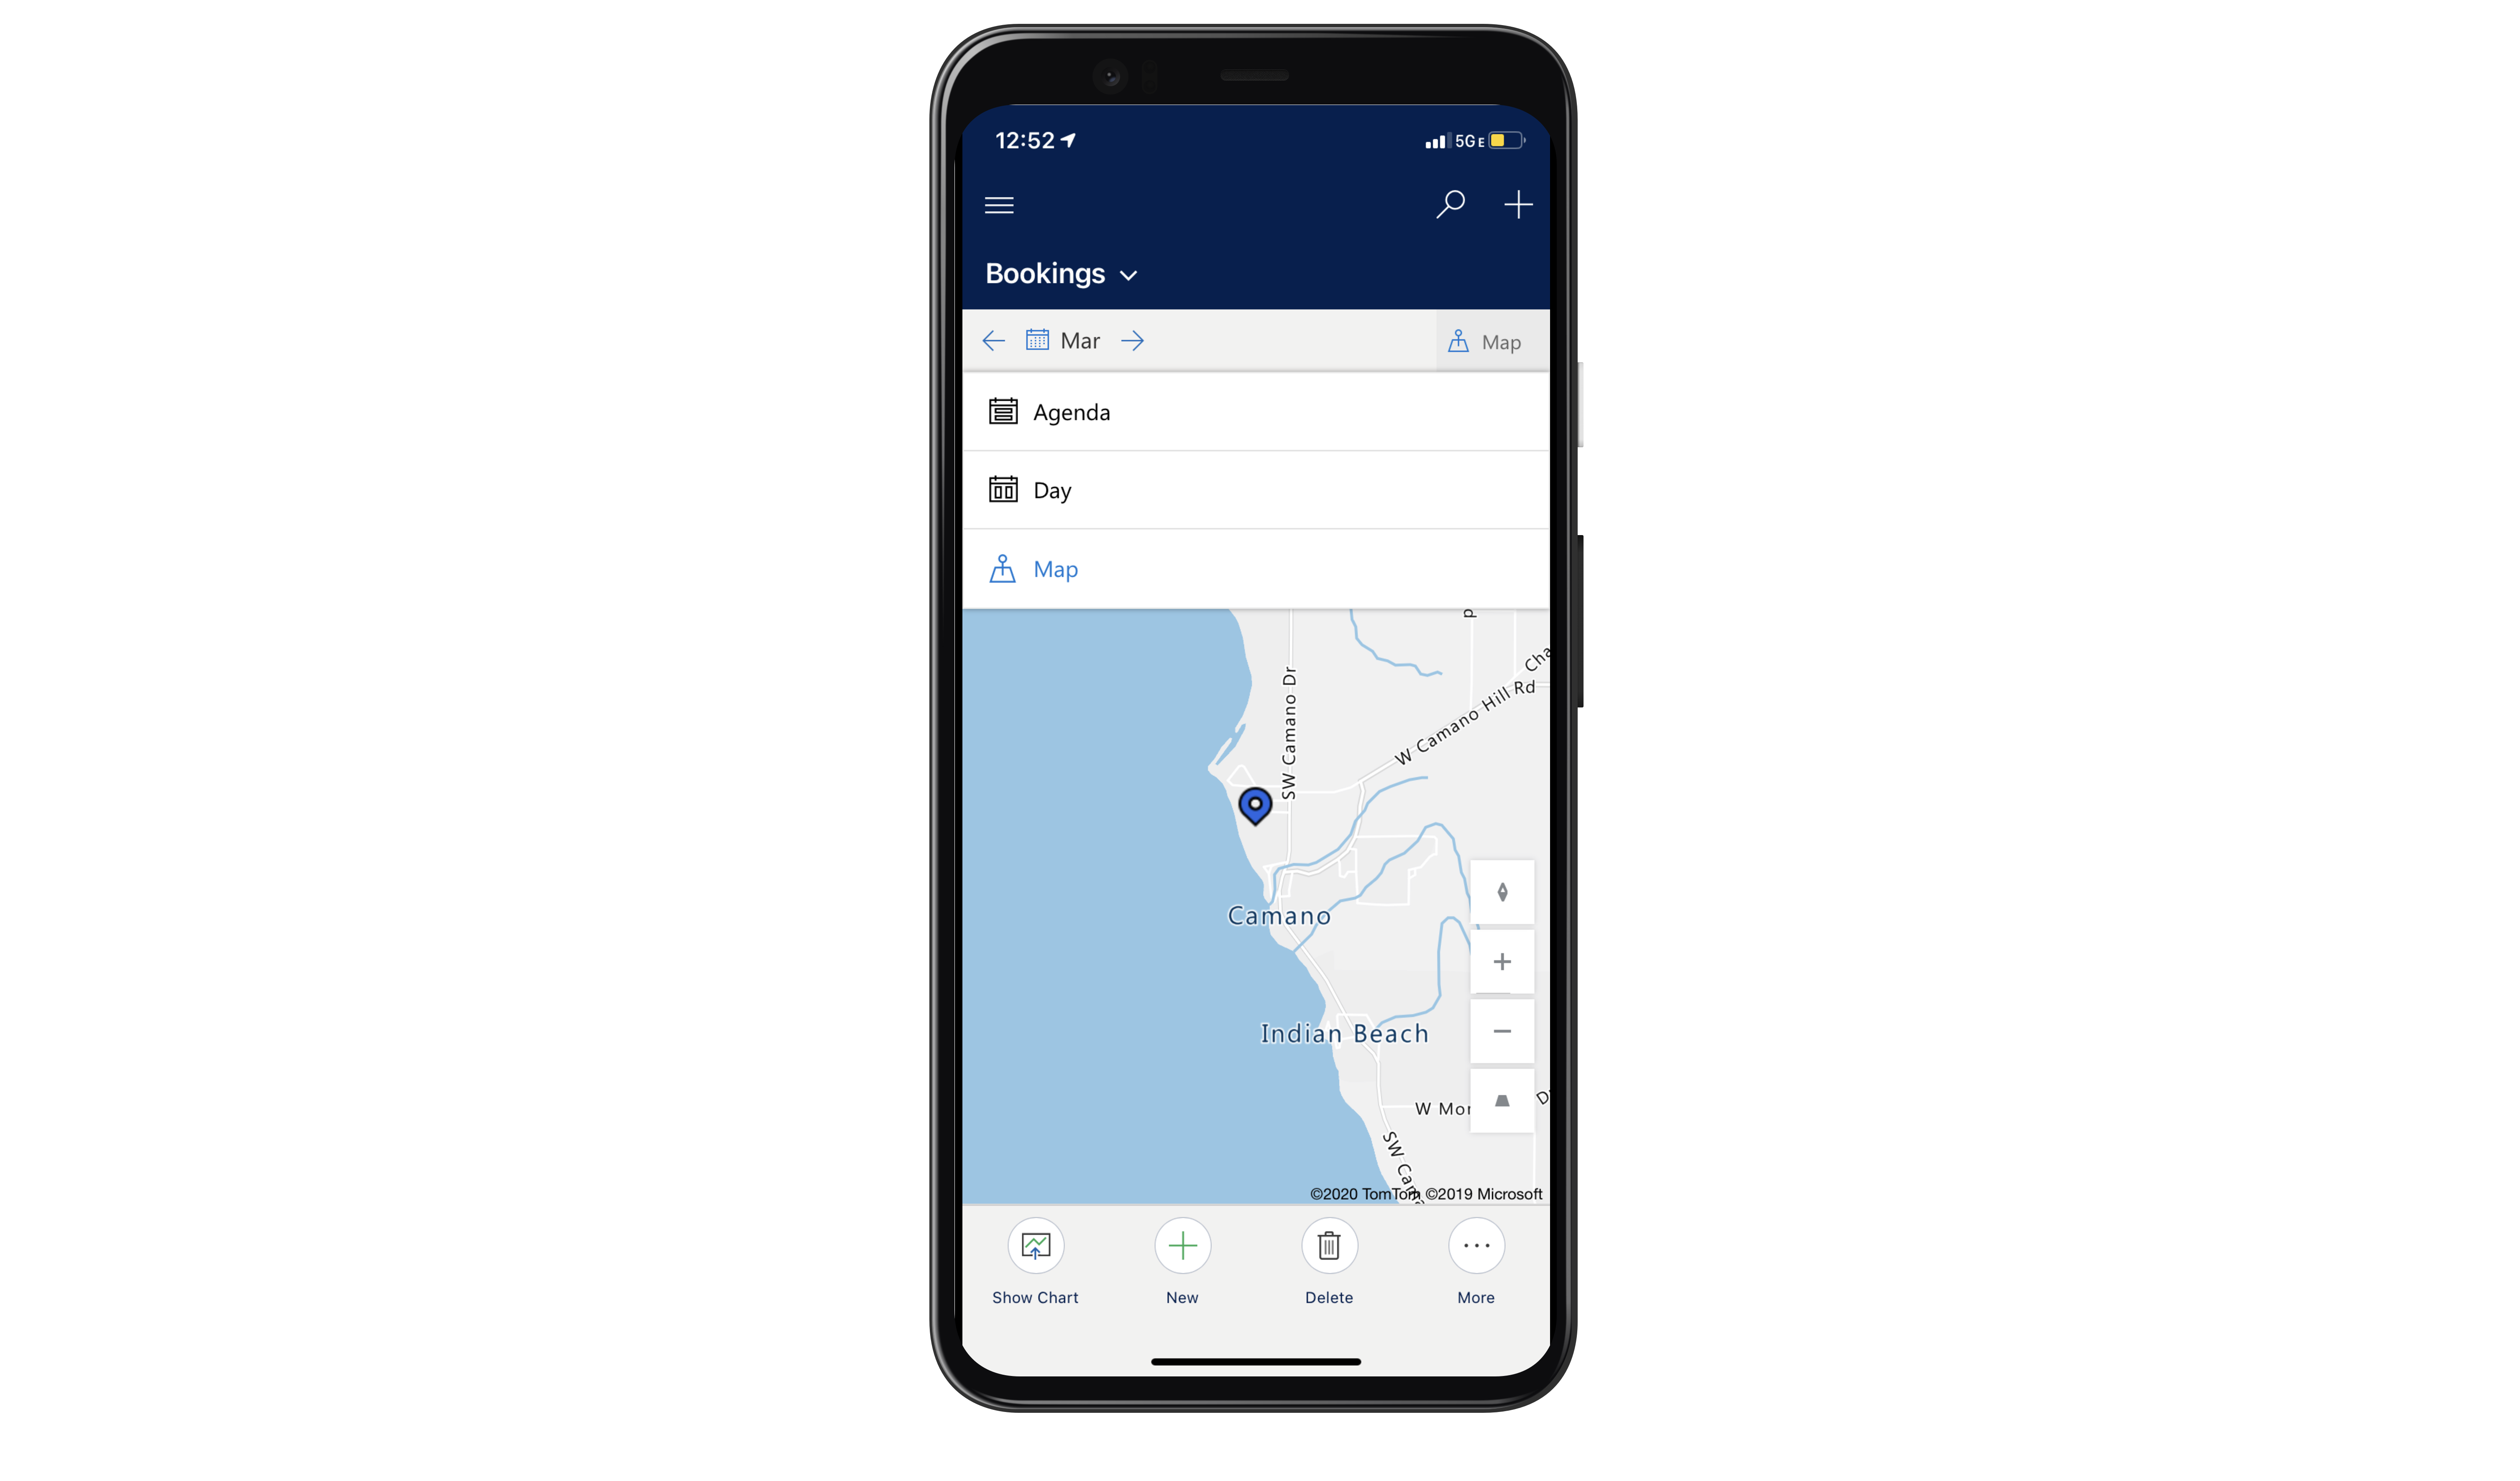
Task: Click the Agenda view icon
Action: [x=1003, y=411]
